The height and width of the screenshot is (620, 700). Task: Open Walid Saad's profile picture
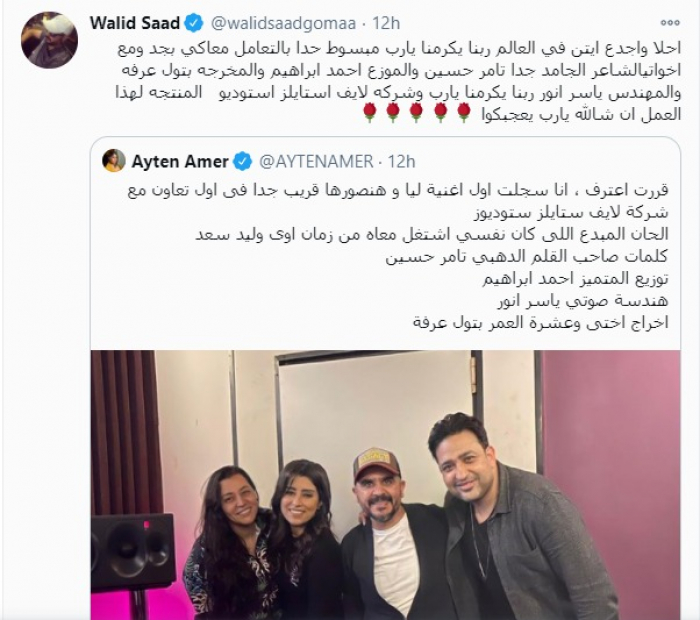point(49,40)
